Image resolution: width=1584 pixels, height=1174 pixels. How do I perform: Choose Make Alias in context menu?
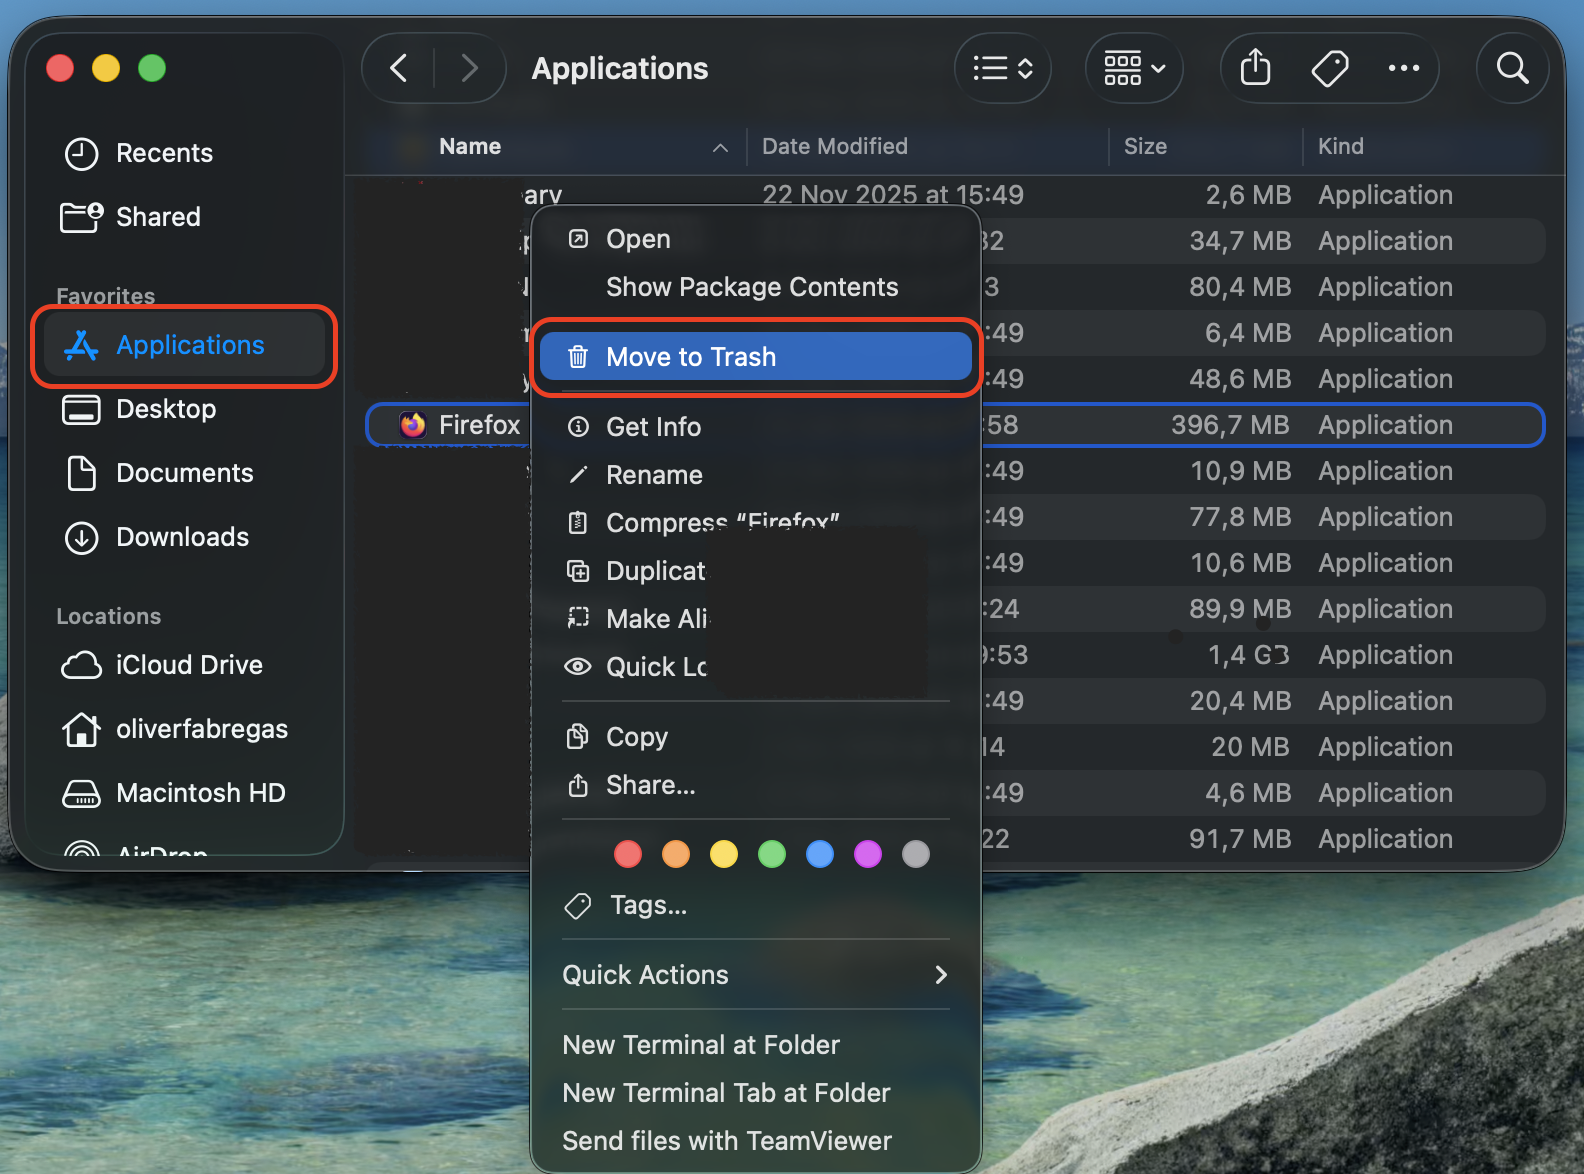(x=755, y=619)
